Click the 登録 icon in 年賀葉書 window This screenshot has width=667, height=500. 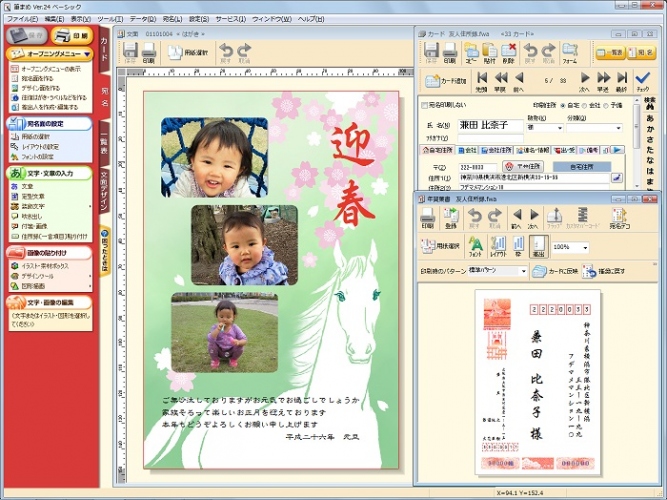(x=450, y=218)
